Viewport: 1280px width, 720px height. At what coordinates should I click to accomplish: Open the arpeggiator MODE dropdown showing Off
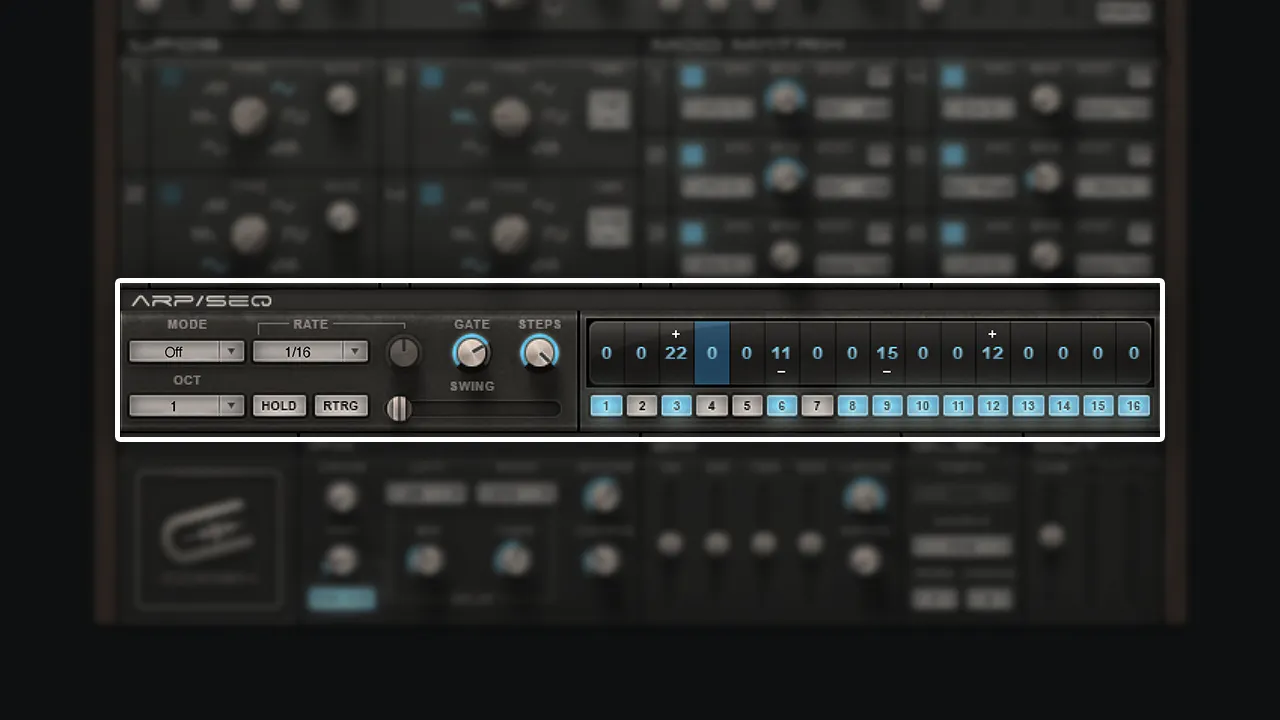coord(187,352)
